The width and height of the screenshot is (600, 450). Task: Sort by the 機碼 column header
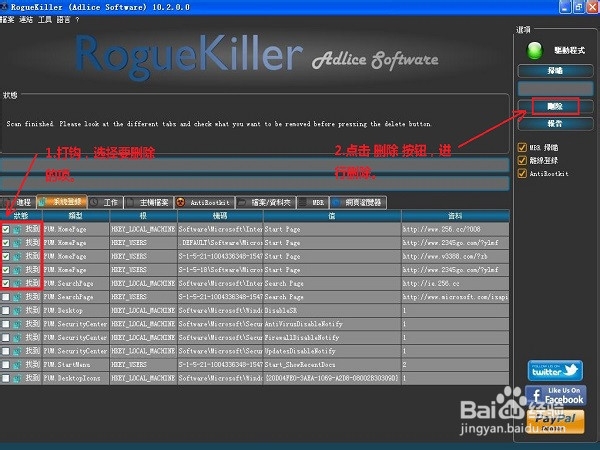220,216
